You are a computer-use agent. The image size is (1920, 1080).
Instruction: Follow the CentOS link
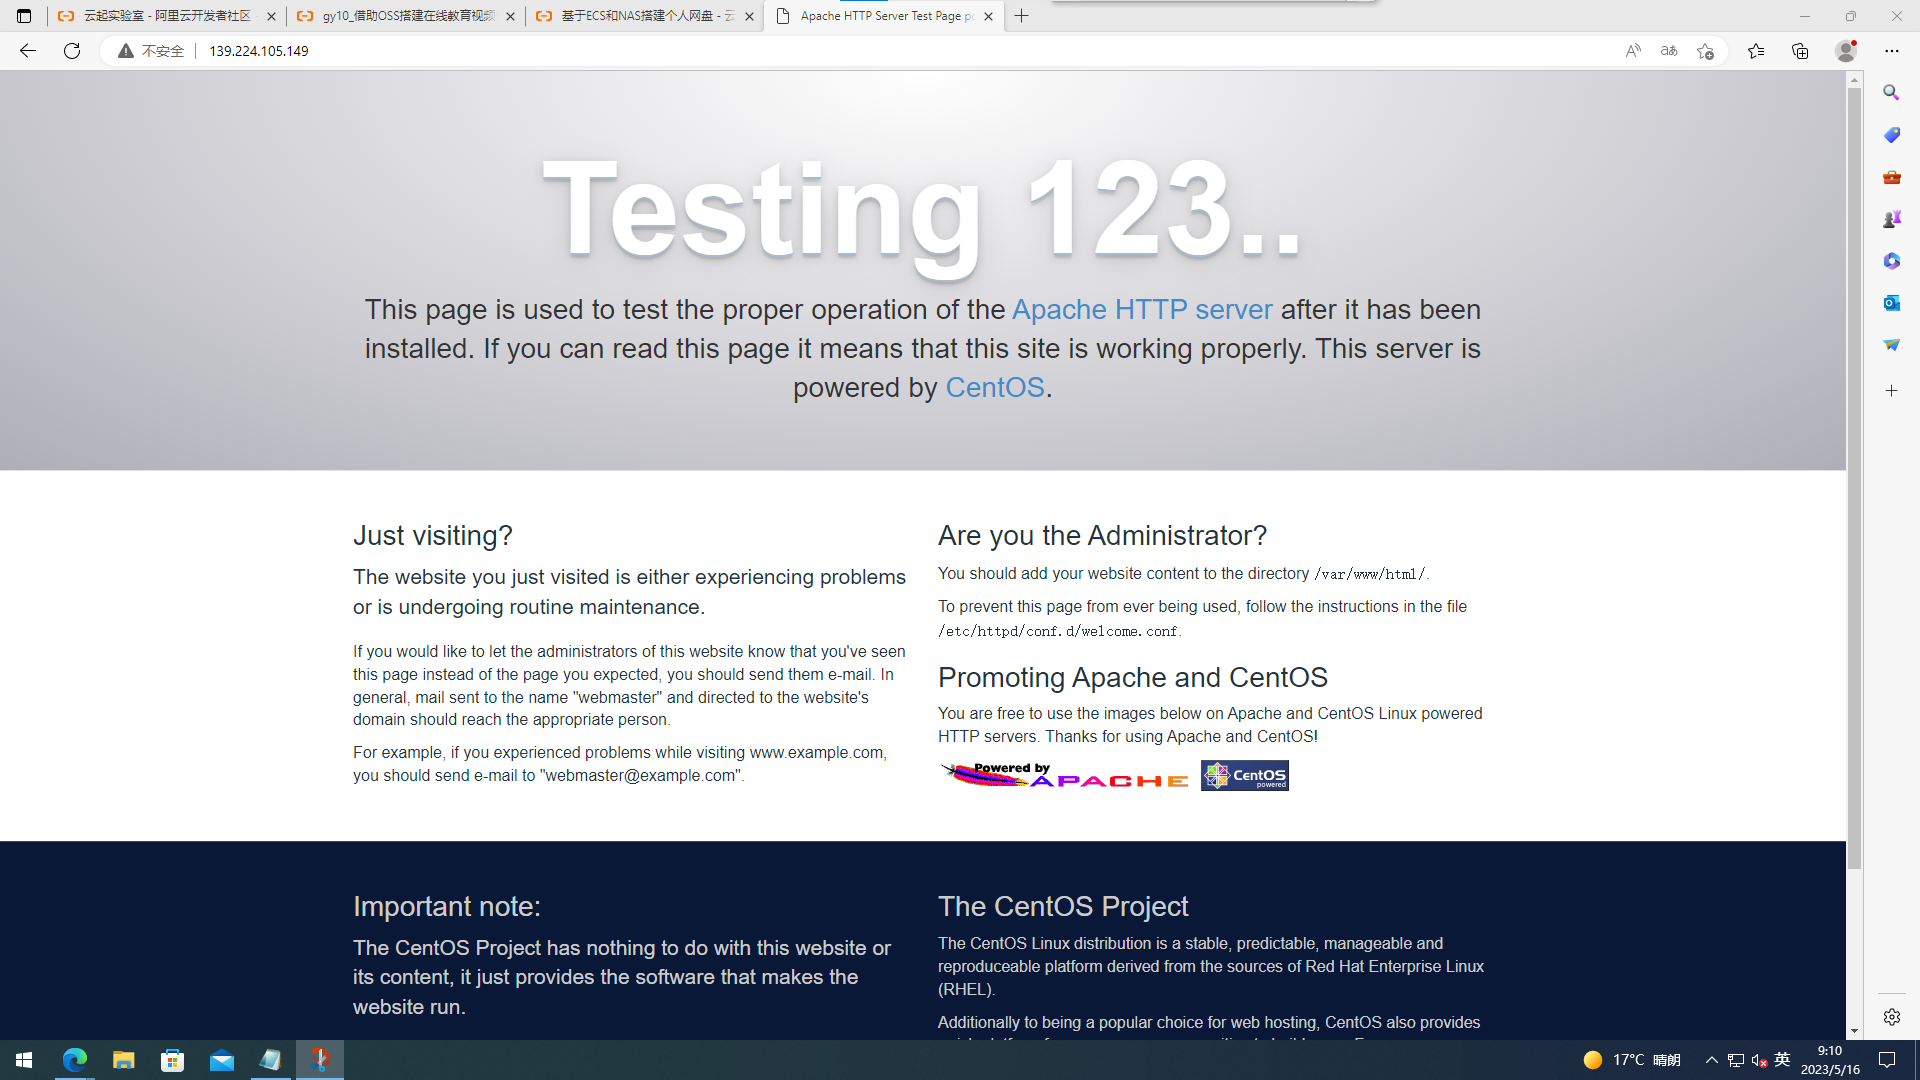994,388
